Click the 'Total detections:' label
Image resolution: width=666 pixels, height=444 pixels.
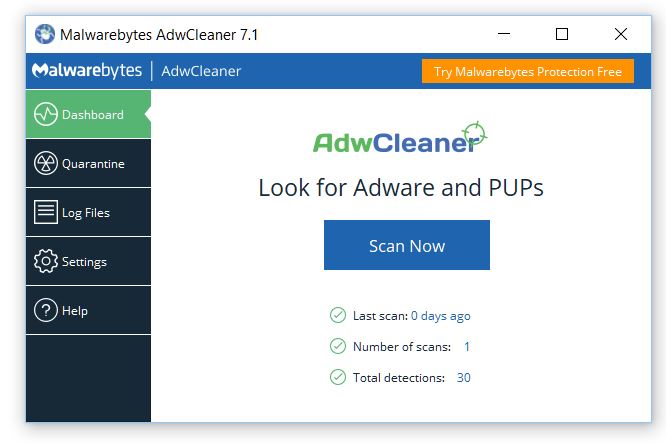tap(399, 378)
